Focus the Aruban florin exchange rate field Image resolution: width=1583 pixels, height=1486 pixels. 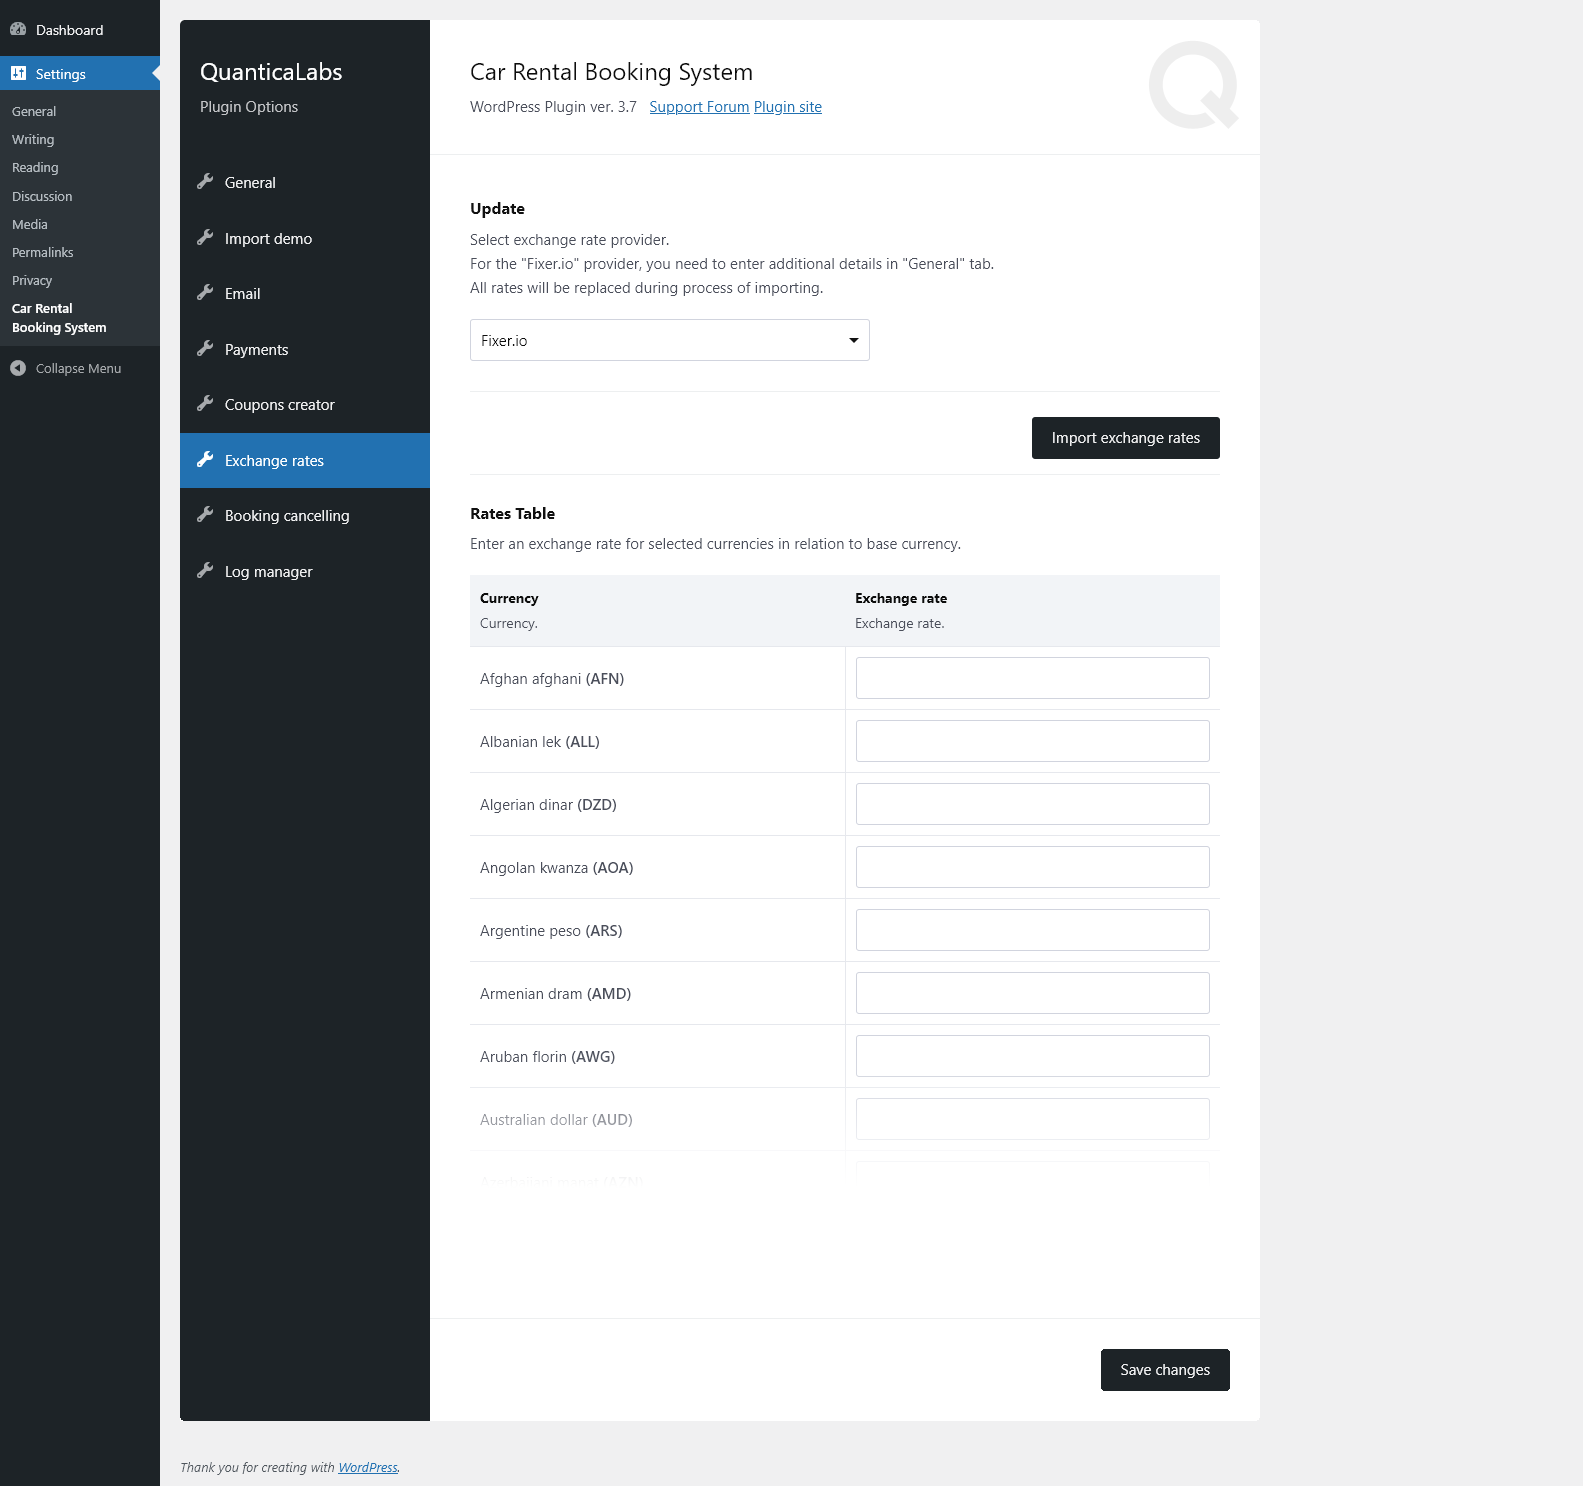point(1033,1056)
